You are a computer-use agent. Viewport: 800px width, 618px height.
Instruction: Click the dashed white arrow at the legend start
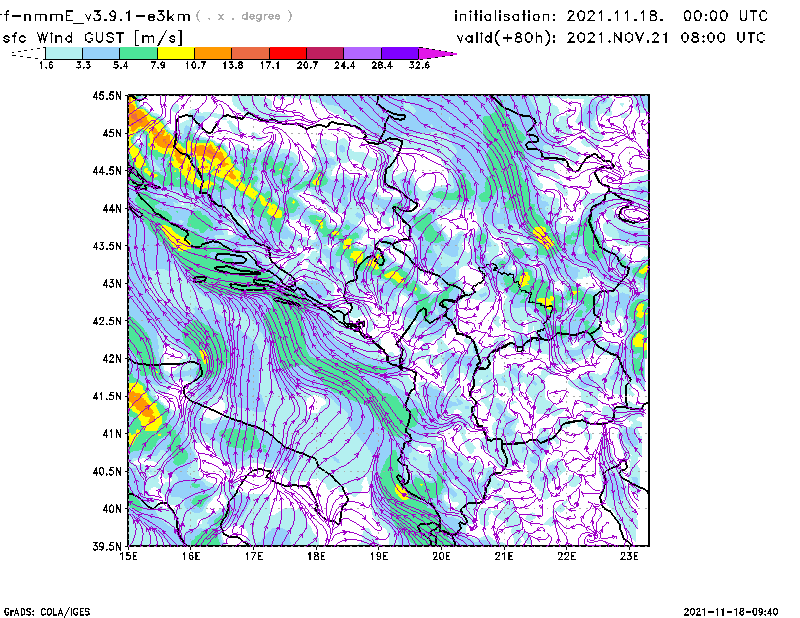(28, 53)
